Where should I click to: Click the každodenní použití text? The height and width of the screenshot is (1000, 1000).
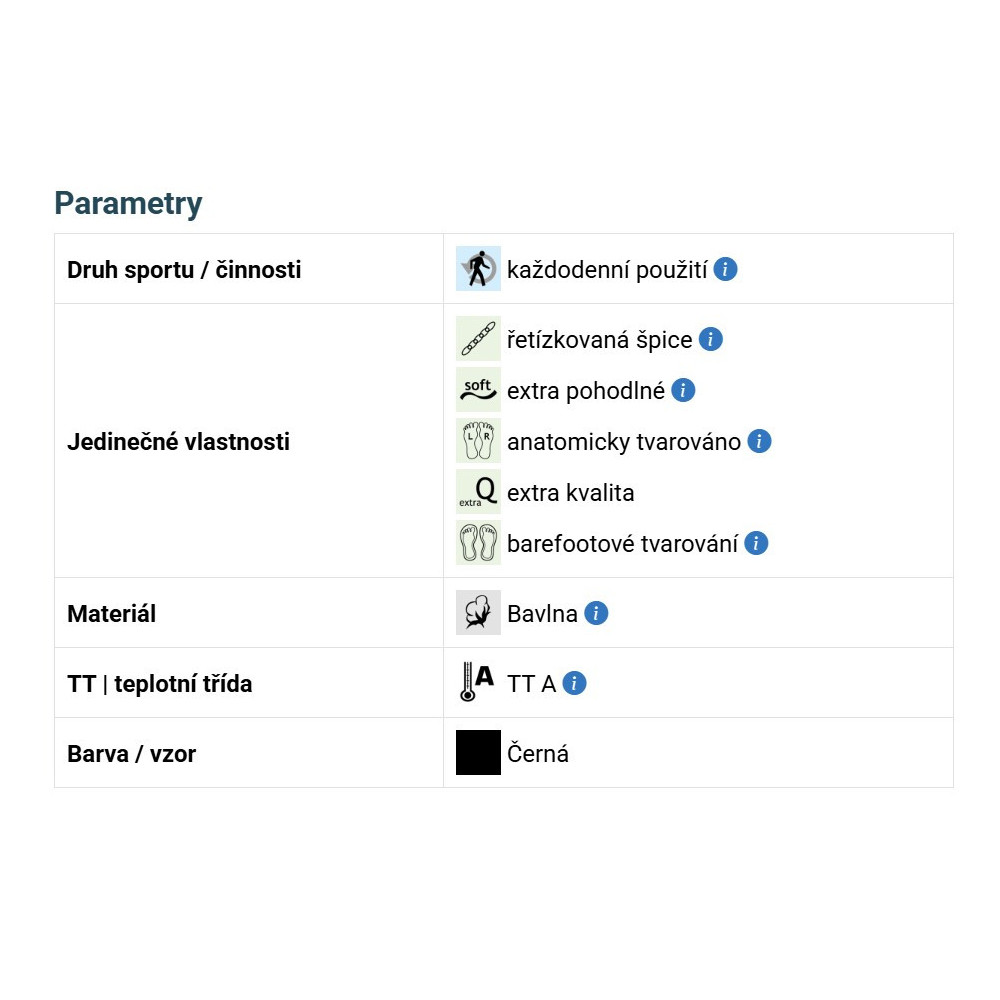pyautogui.click(x=607, y=270)
